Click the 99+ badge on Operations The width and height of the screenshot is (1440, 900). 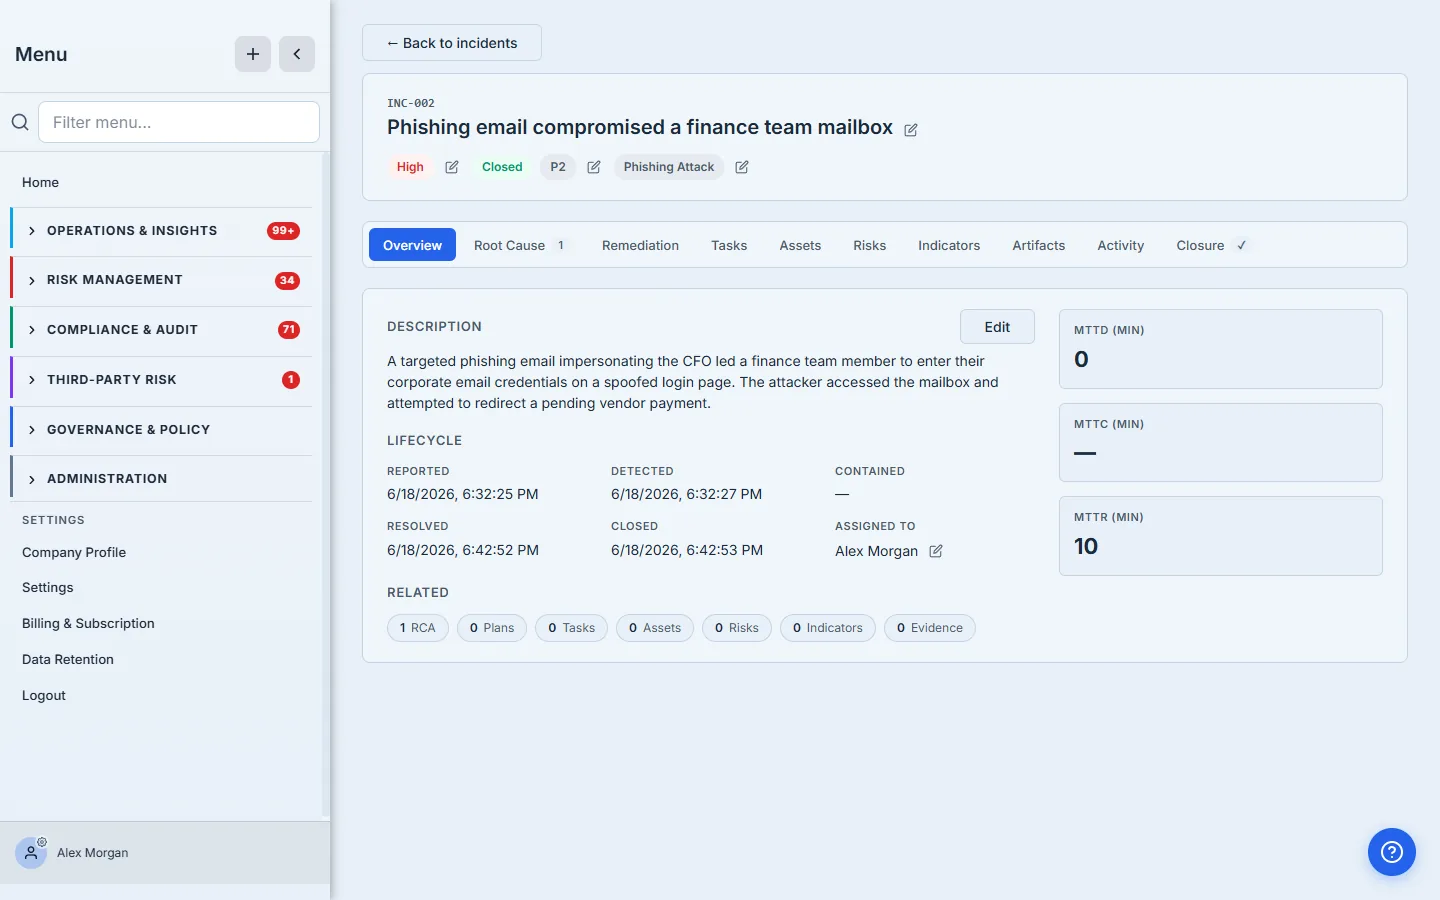click(284, 231)
